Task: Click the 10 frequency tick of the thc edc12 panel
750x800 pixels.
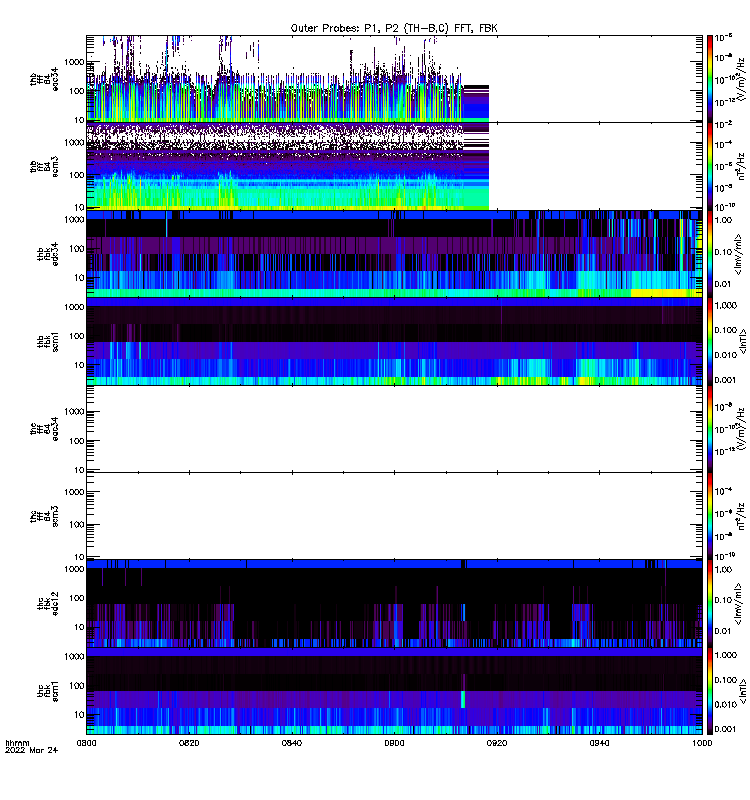Action: coord(80,627)
